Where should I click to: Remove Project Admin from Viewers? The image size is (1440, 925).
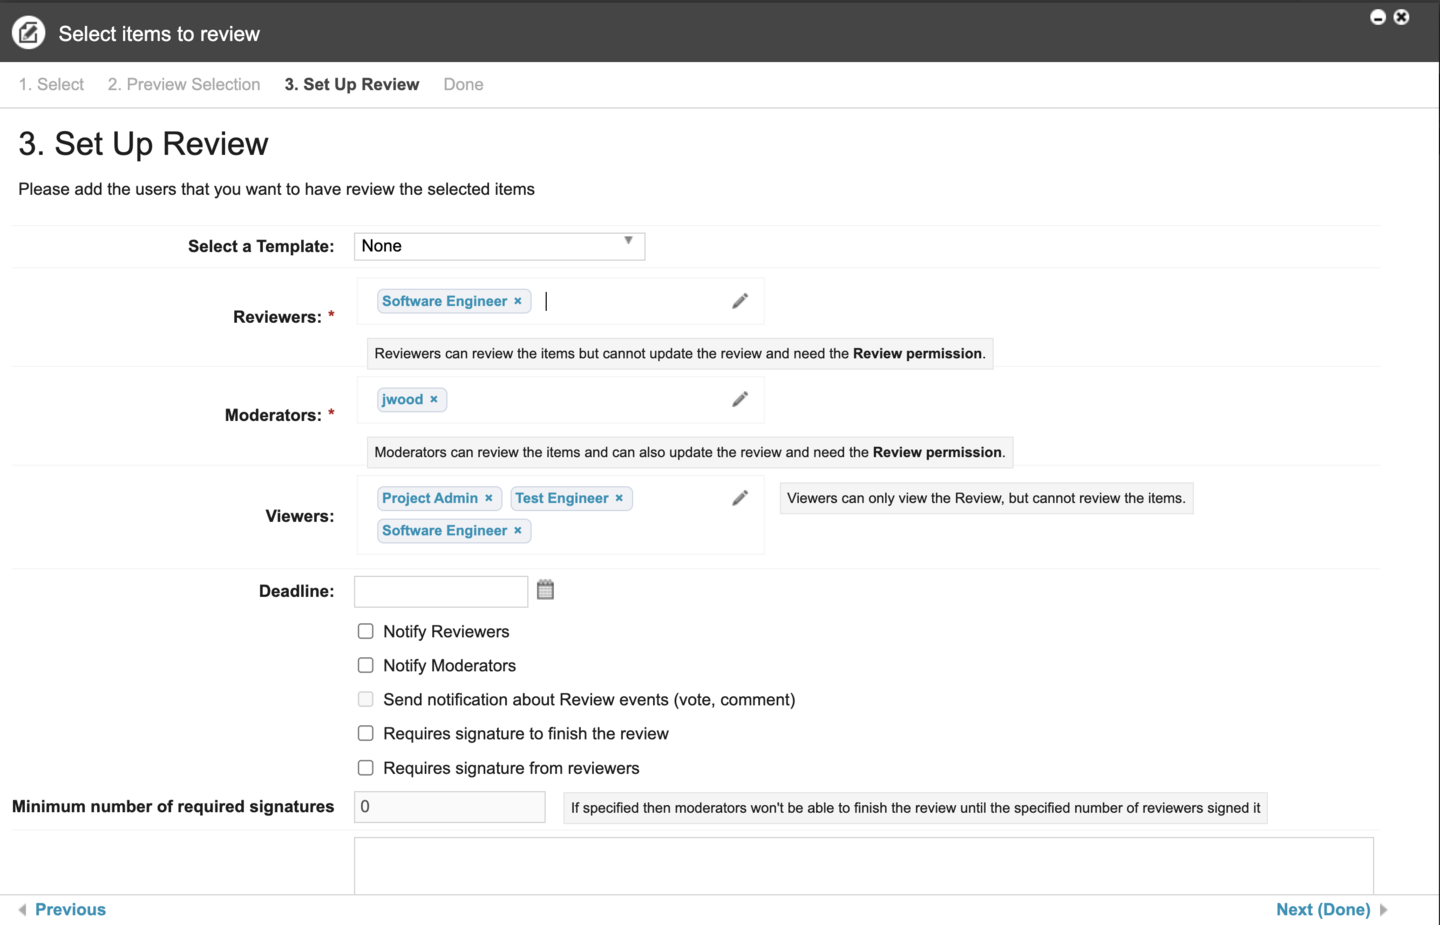(489, 498)
